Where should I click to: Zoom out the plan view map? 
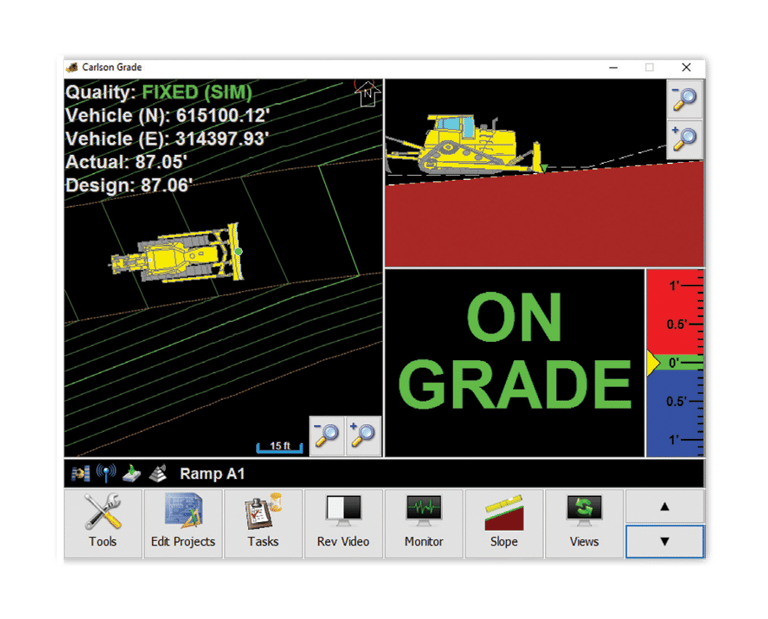click(327, 435)
